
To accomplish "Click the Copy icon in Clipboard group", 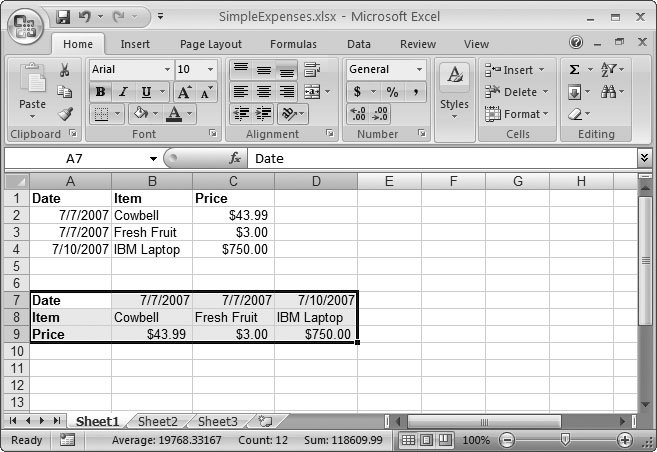I will [65, 91].
